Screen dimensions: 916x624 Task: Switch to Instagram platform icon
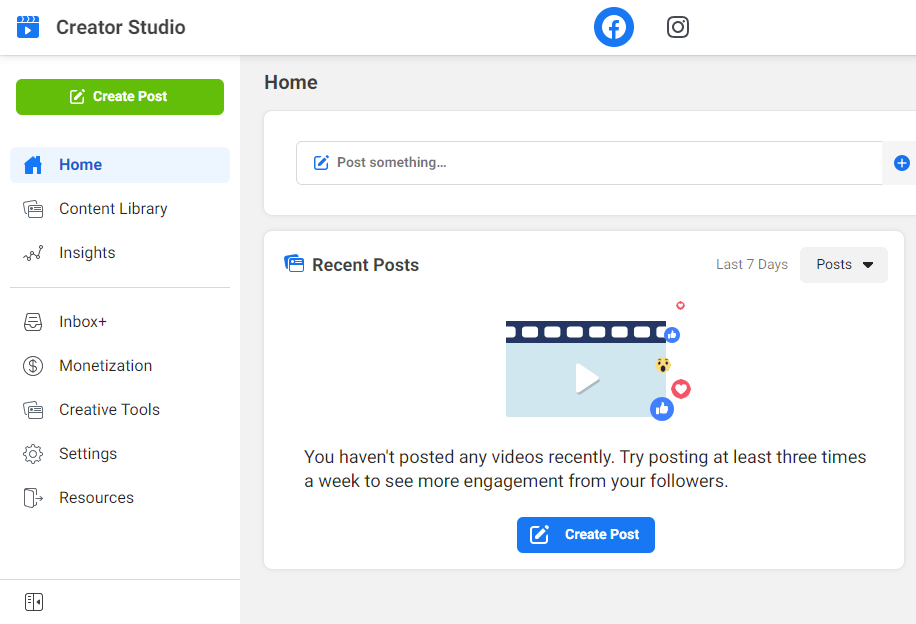coord(677,27)
